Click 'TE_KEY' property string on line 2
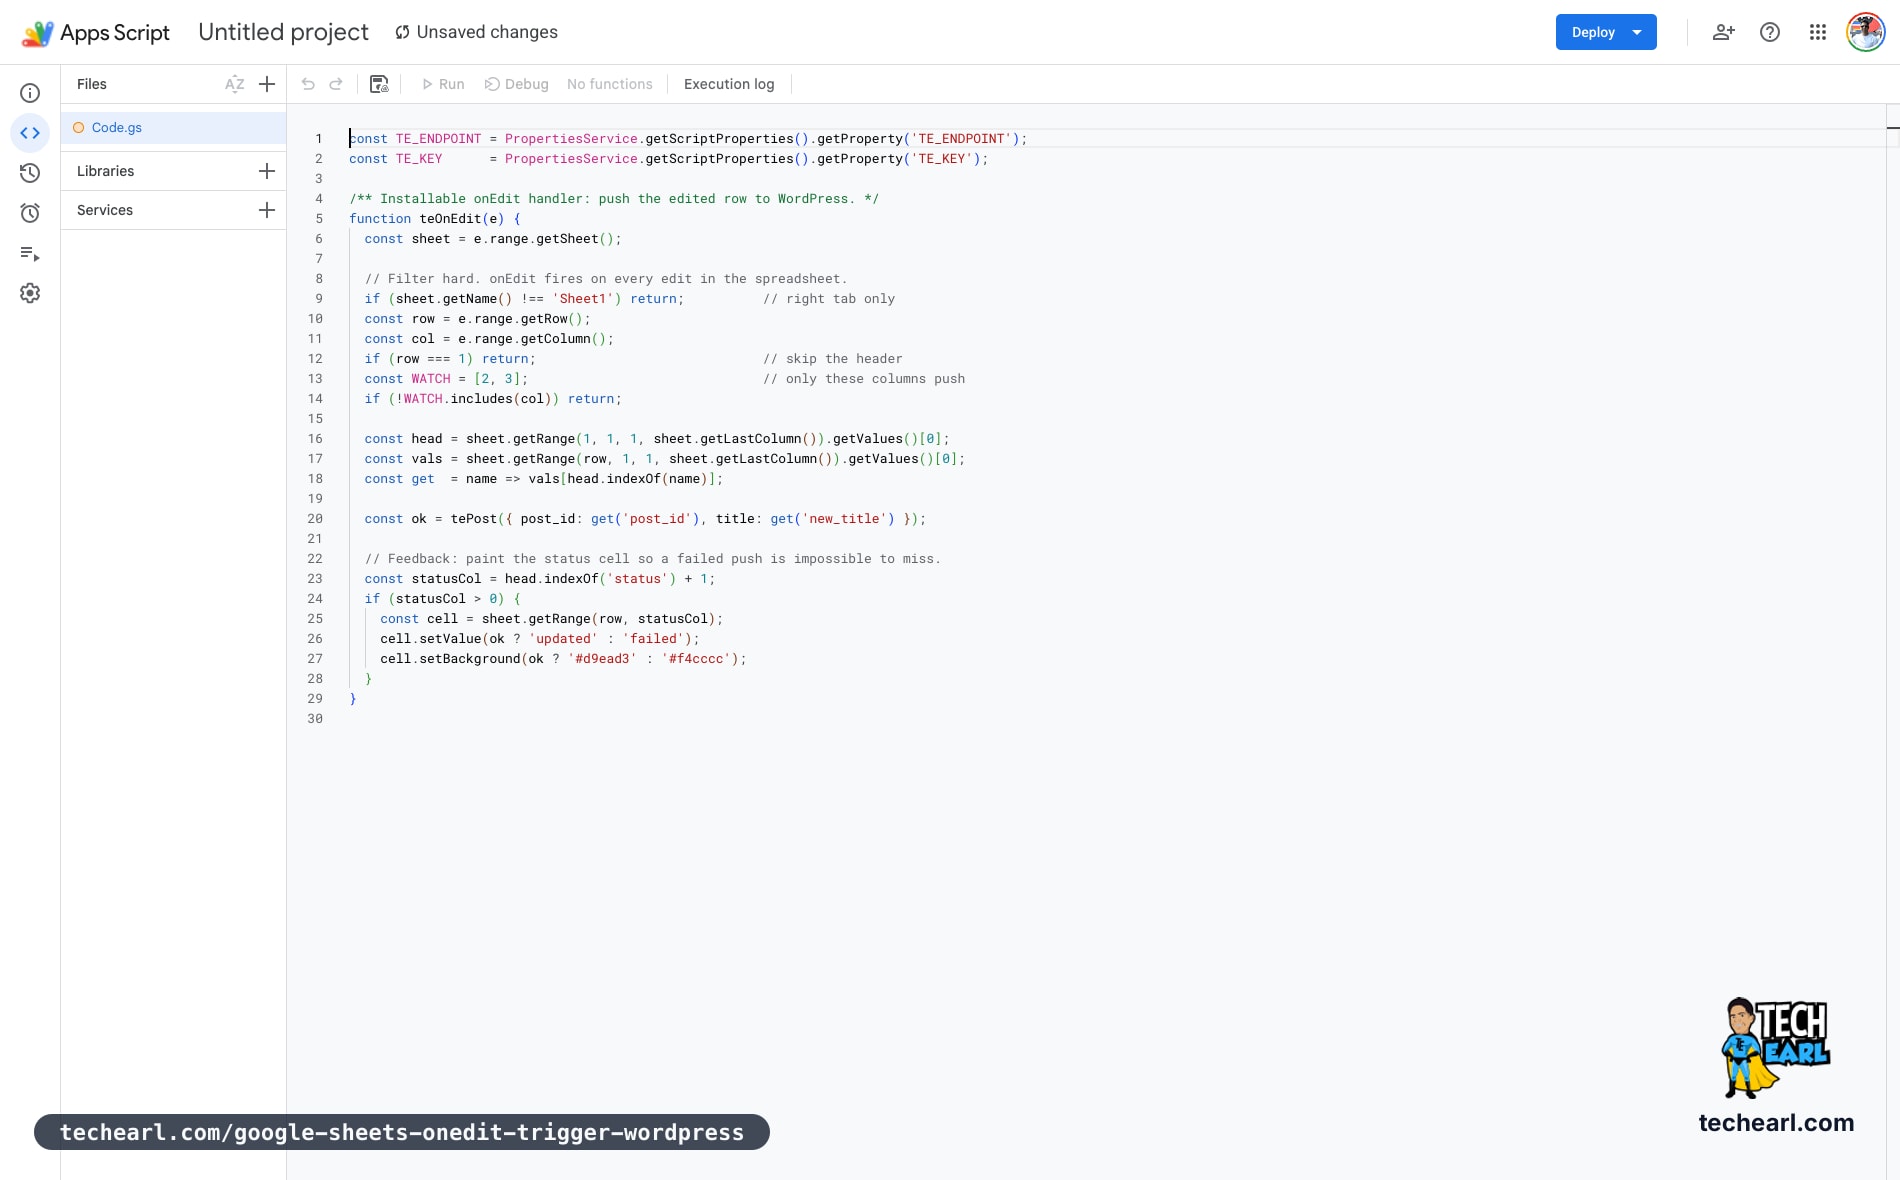 point(942,159)
